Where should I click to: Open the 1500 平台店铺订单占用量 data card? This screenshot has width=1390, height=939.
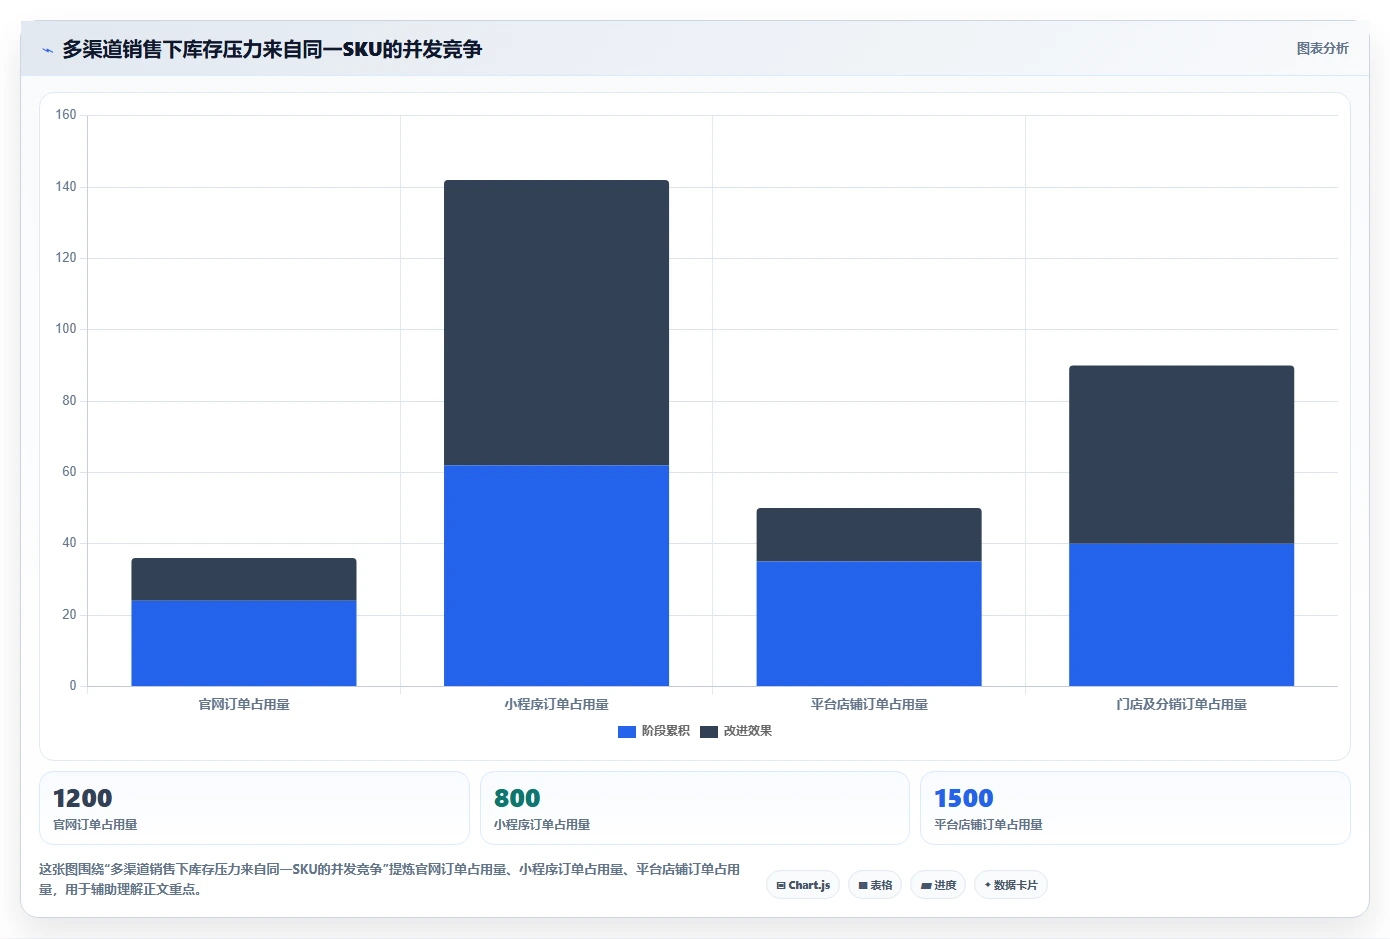[x=1135, y=808]
